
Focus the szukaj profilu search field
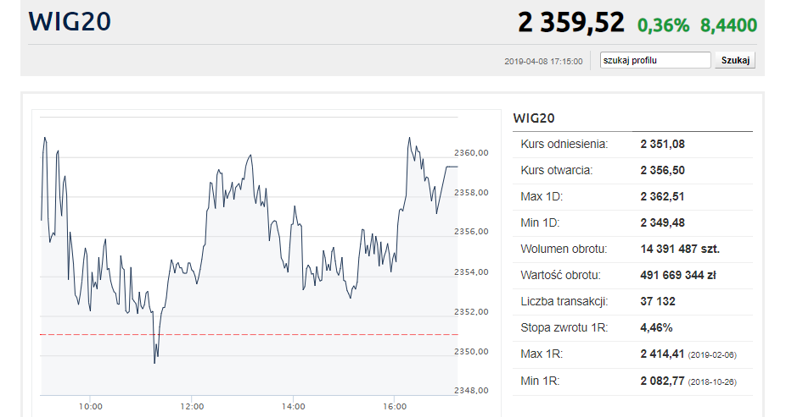point(655,60)
